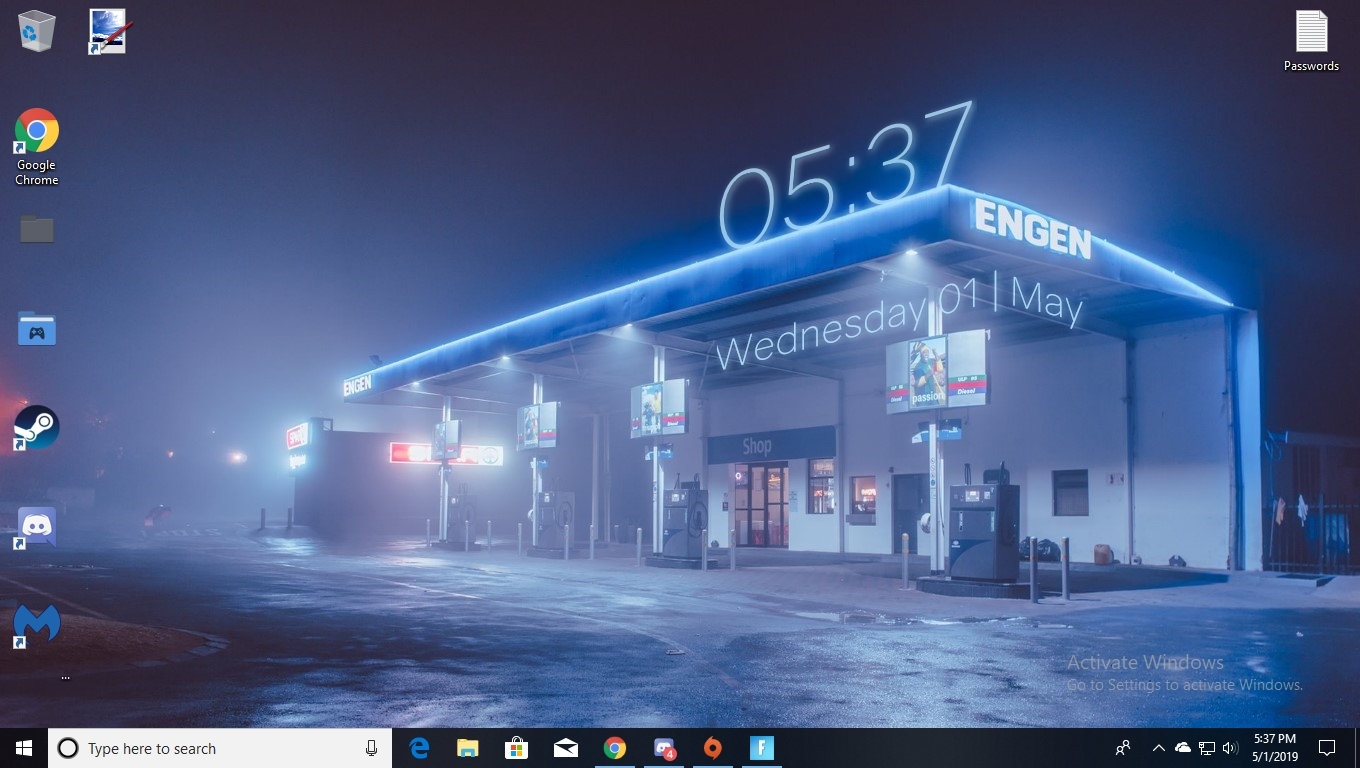1360x768 pixels.
Task: Open File Explorer from the taskbar
Action: click(x=468, y=748)
